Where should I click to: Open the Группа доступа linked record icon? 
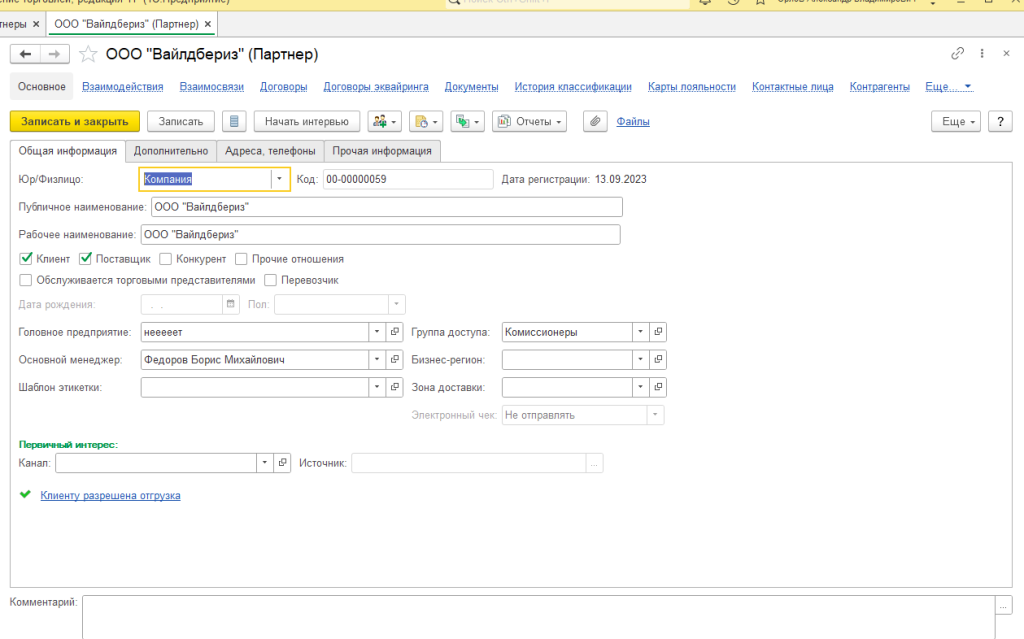tap(658, 332)
